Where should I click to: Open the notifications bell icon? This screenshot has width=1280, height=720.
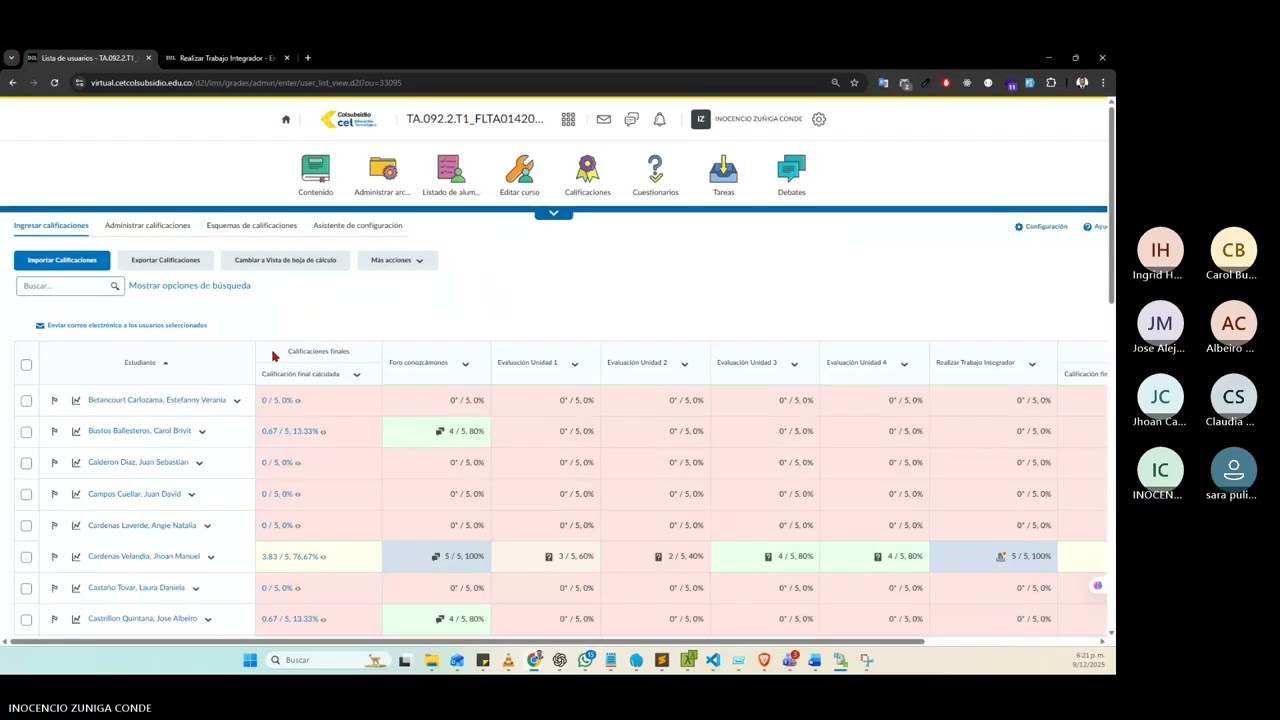[659, 119]
